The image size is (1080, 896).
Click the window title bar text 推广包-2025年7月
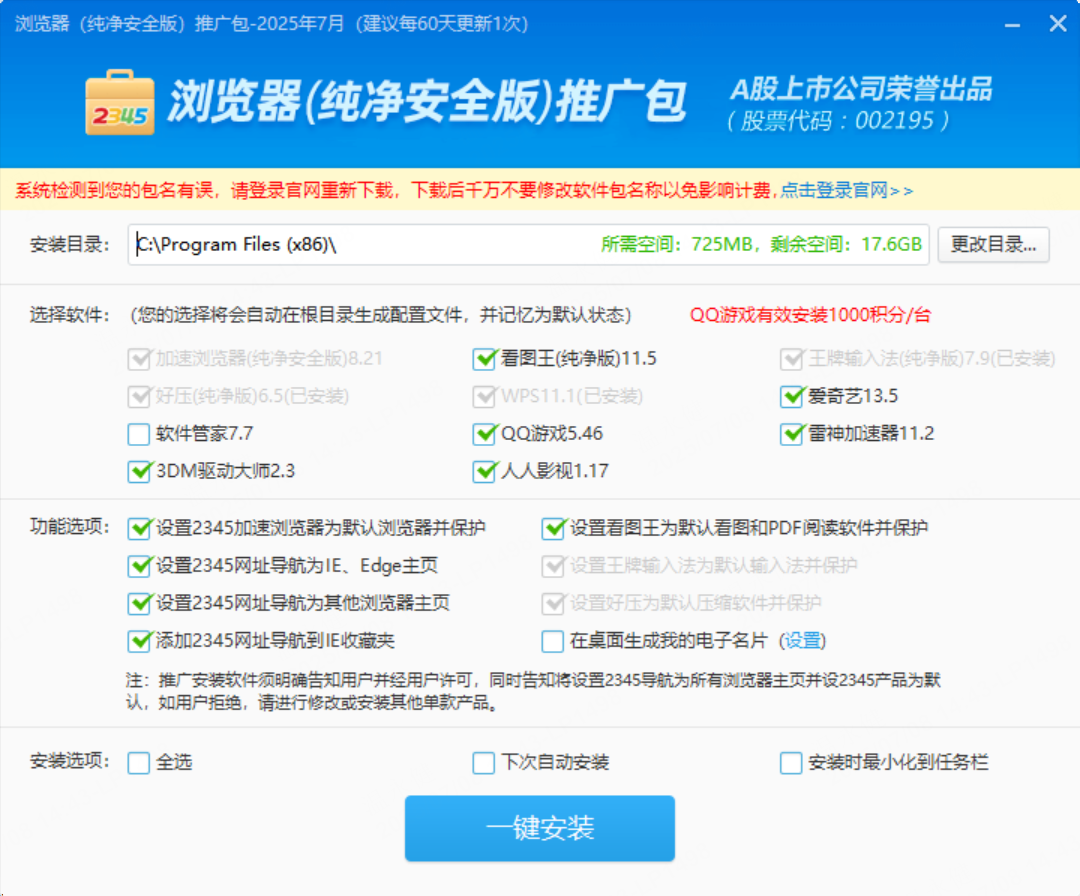269,24
